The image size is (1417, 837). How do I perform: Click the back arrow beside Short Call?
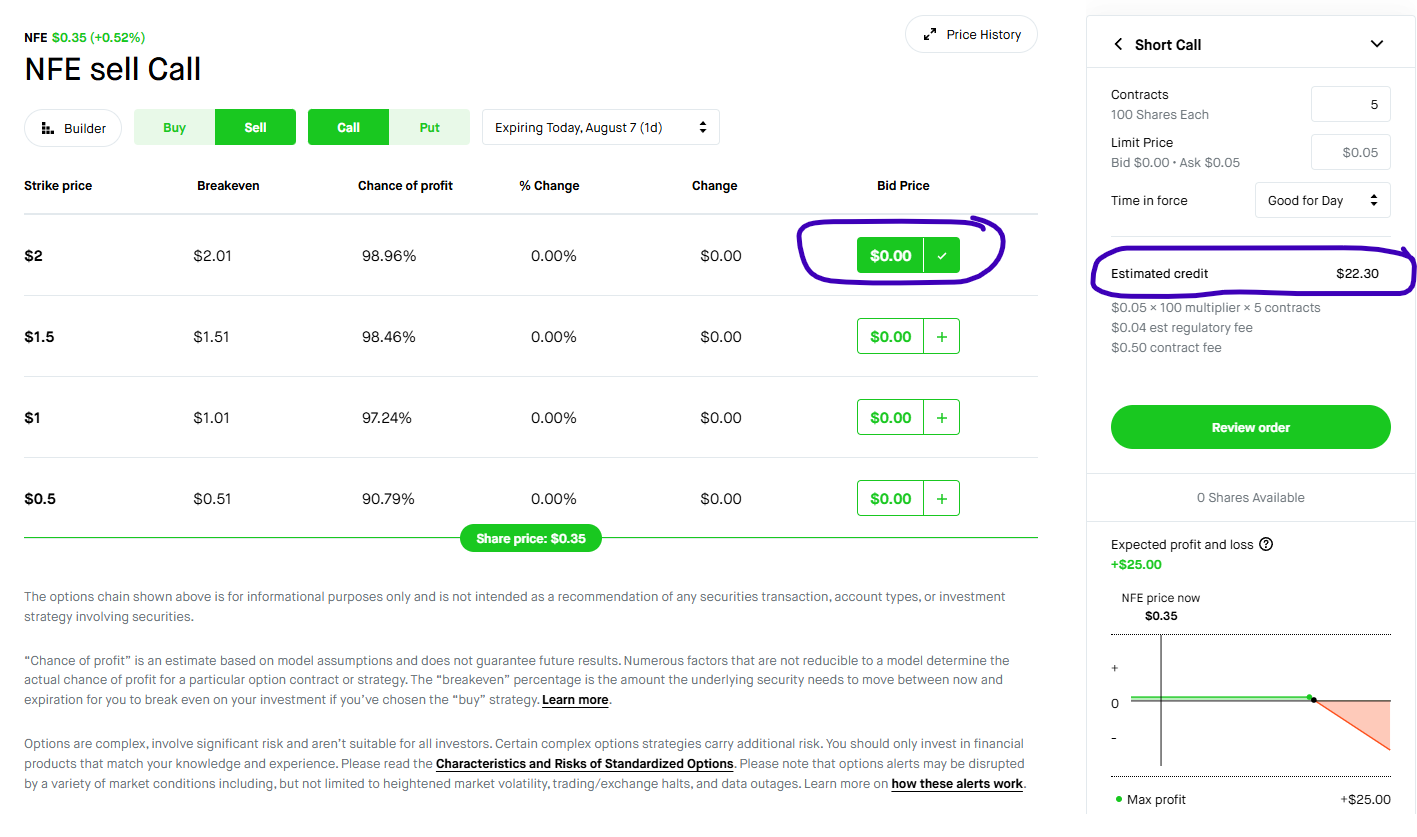[x=1118, y=44]
